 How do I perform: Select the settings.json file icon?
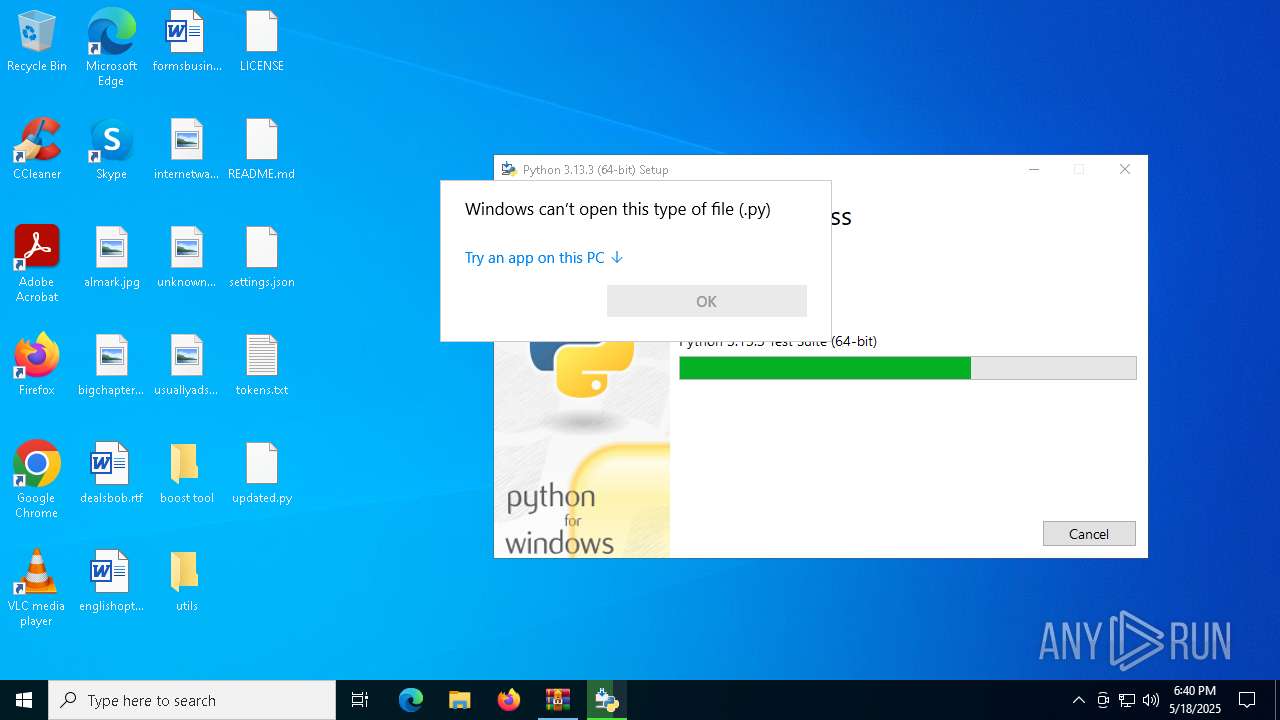click(x=262, y=258)
